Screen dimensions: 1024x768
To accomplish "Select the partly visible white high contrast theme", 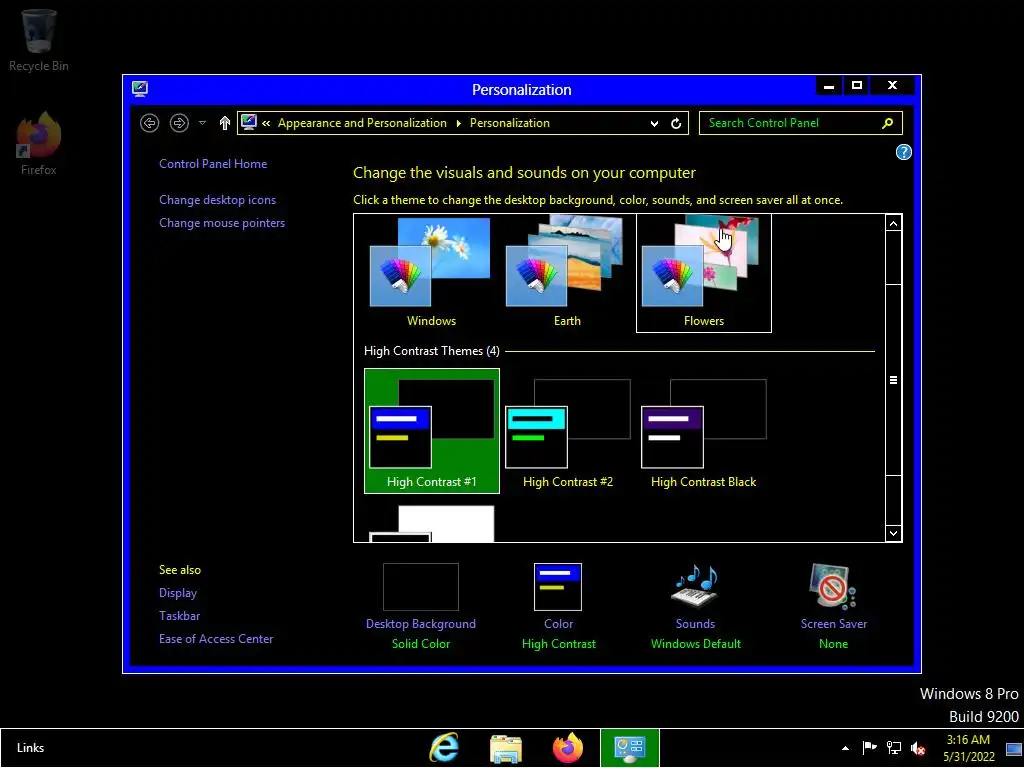I will pos(432,524).
